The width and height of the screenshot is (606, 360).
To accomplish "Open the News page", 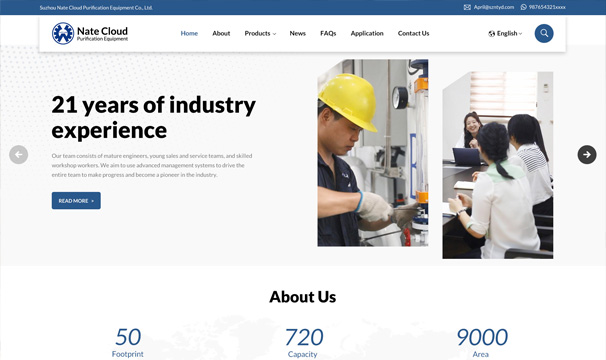I will [298, 34].
